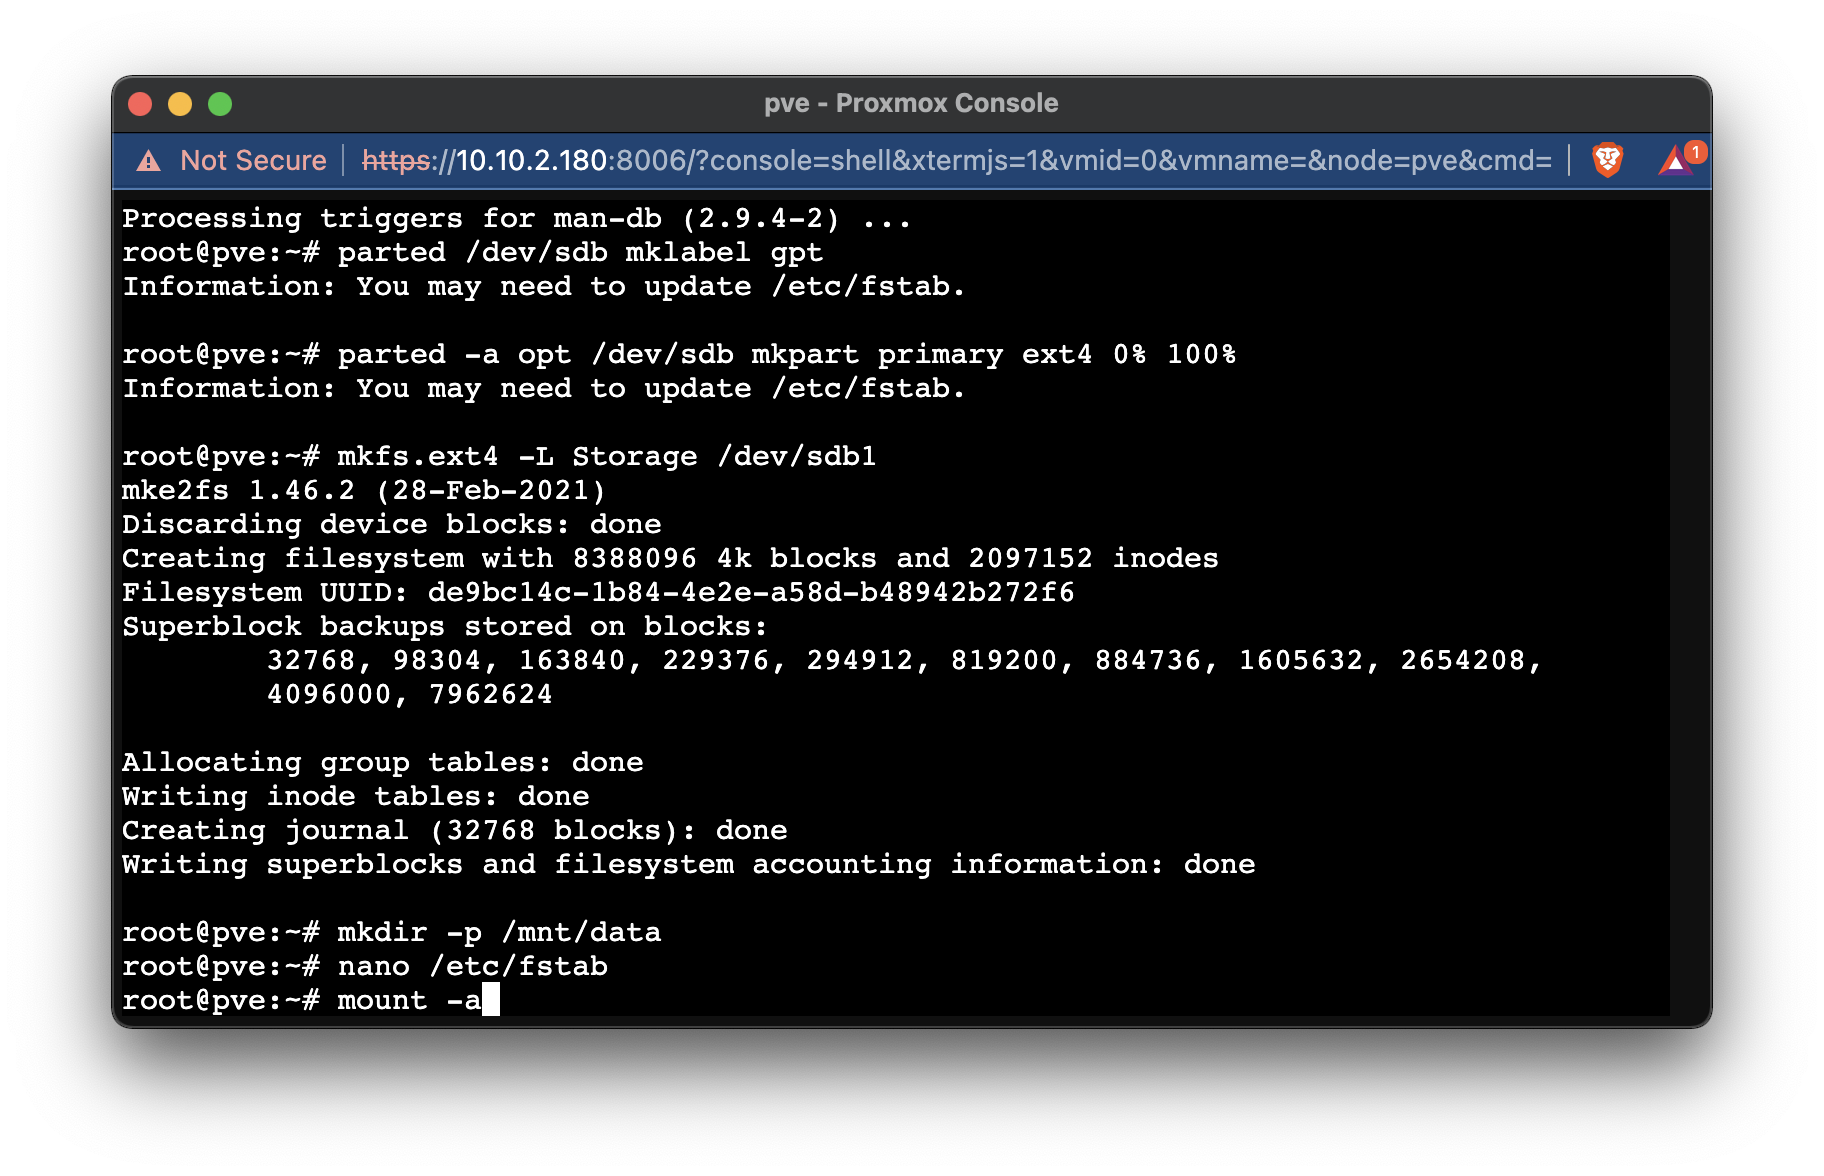Click the strikethrough https text in the URL
The height and width of the screenshot is (1176, 1824).
396,160
